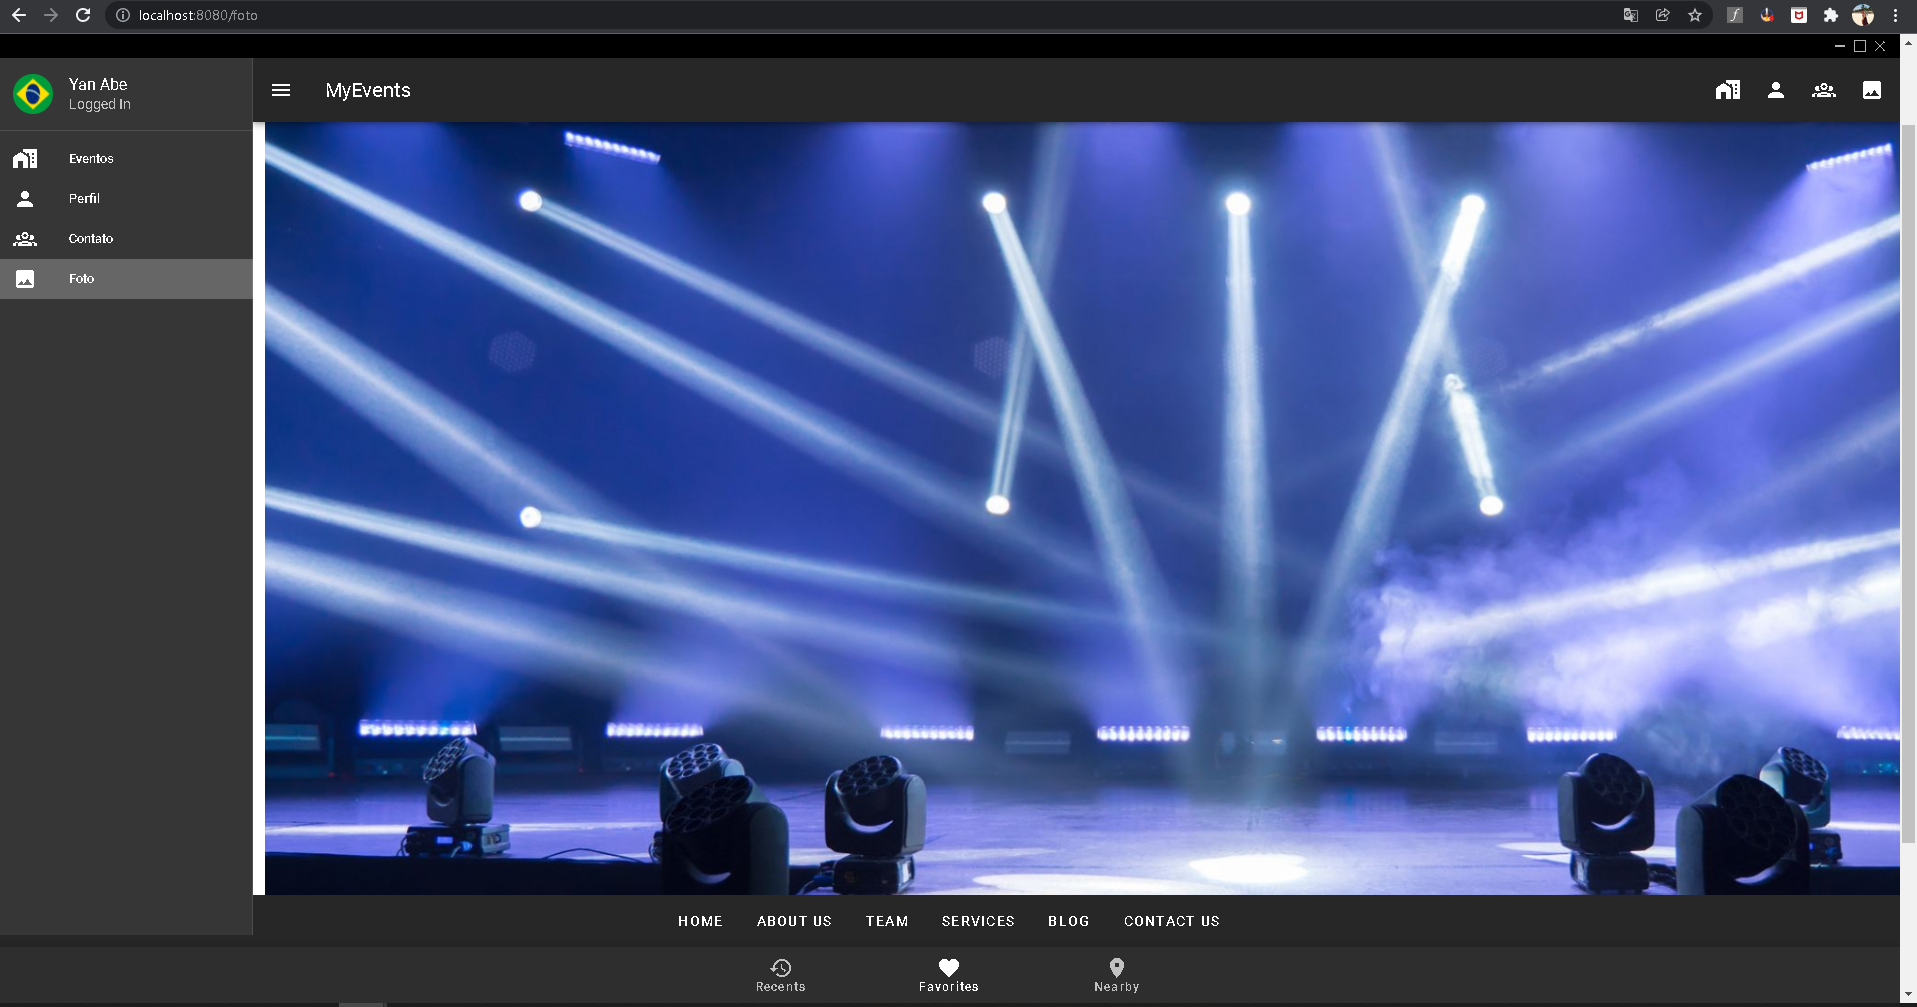Click the CONTACT US footer button
The height and width of the screenshot is (1007, 1917).
click(x=1172, y=921)
